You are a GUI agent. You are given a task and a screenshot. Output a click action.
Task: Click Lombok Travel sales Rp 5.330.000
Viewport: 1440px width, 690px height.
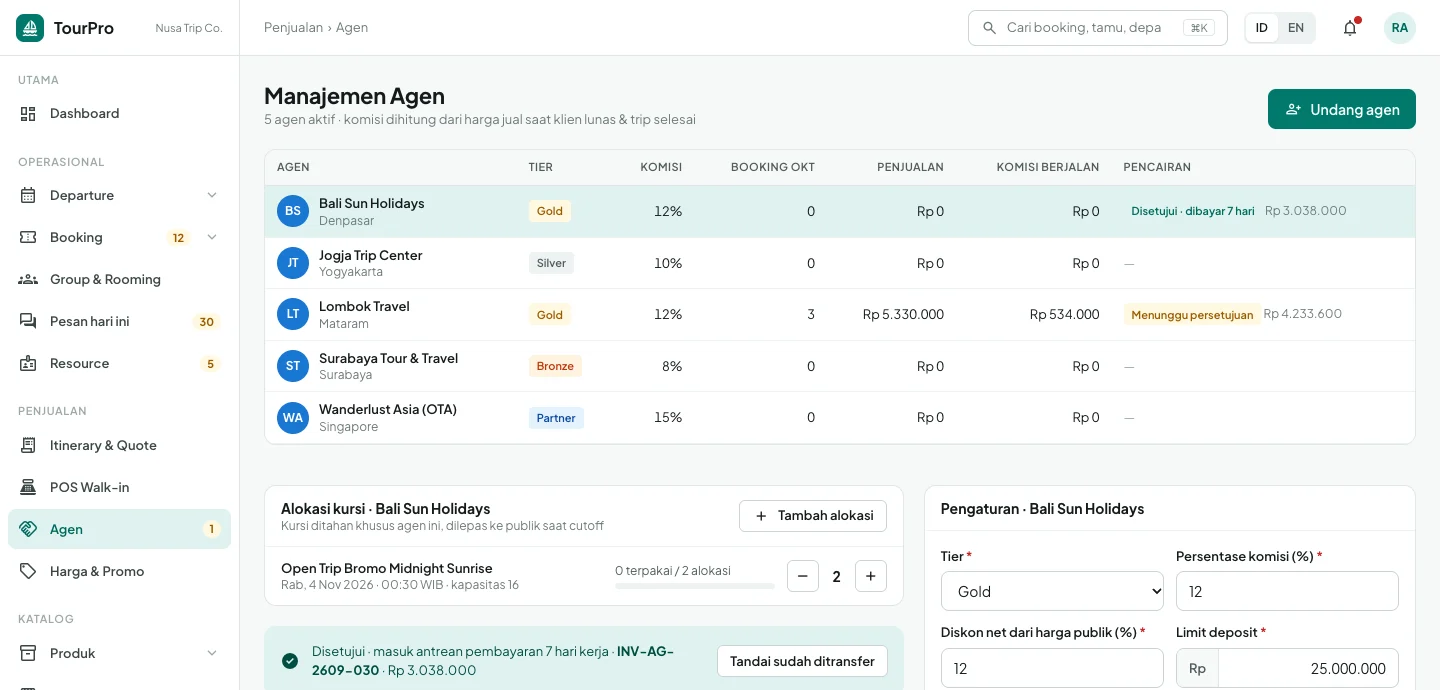tap(903, 314)
